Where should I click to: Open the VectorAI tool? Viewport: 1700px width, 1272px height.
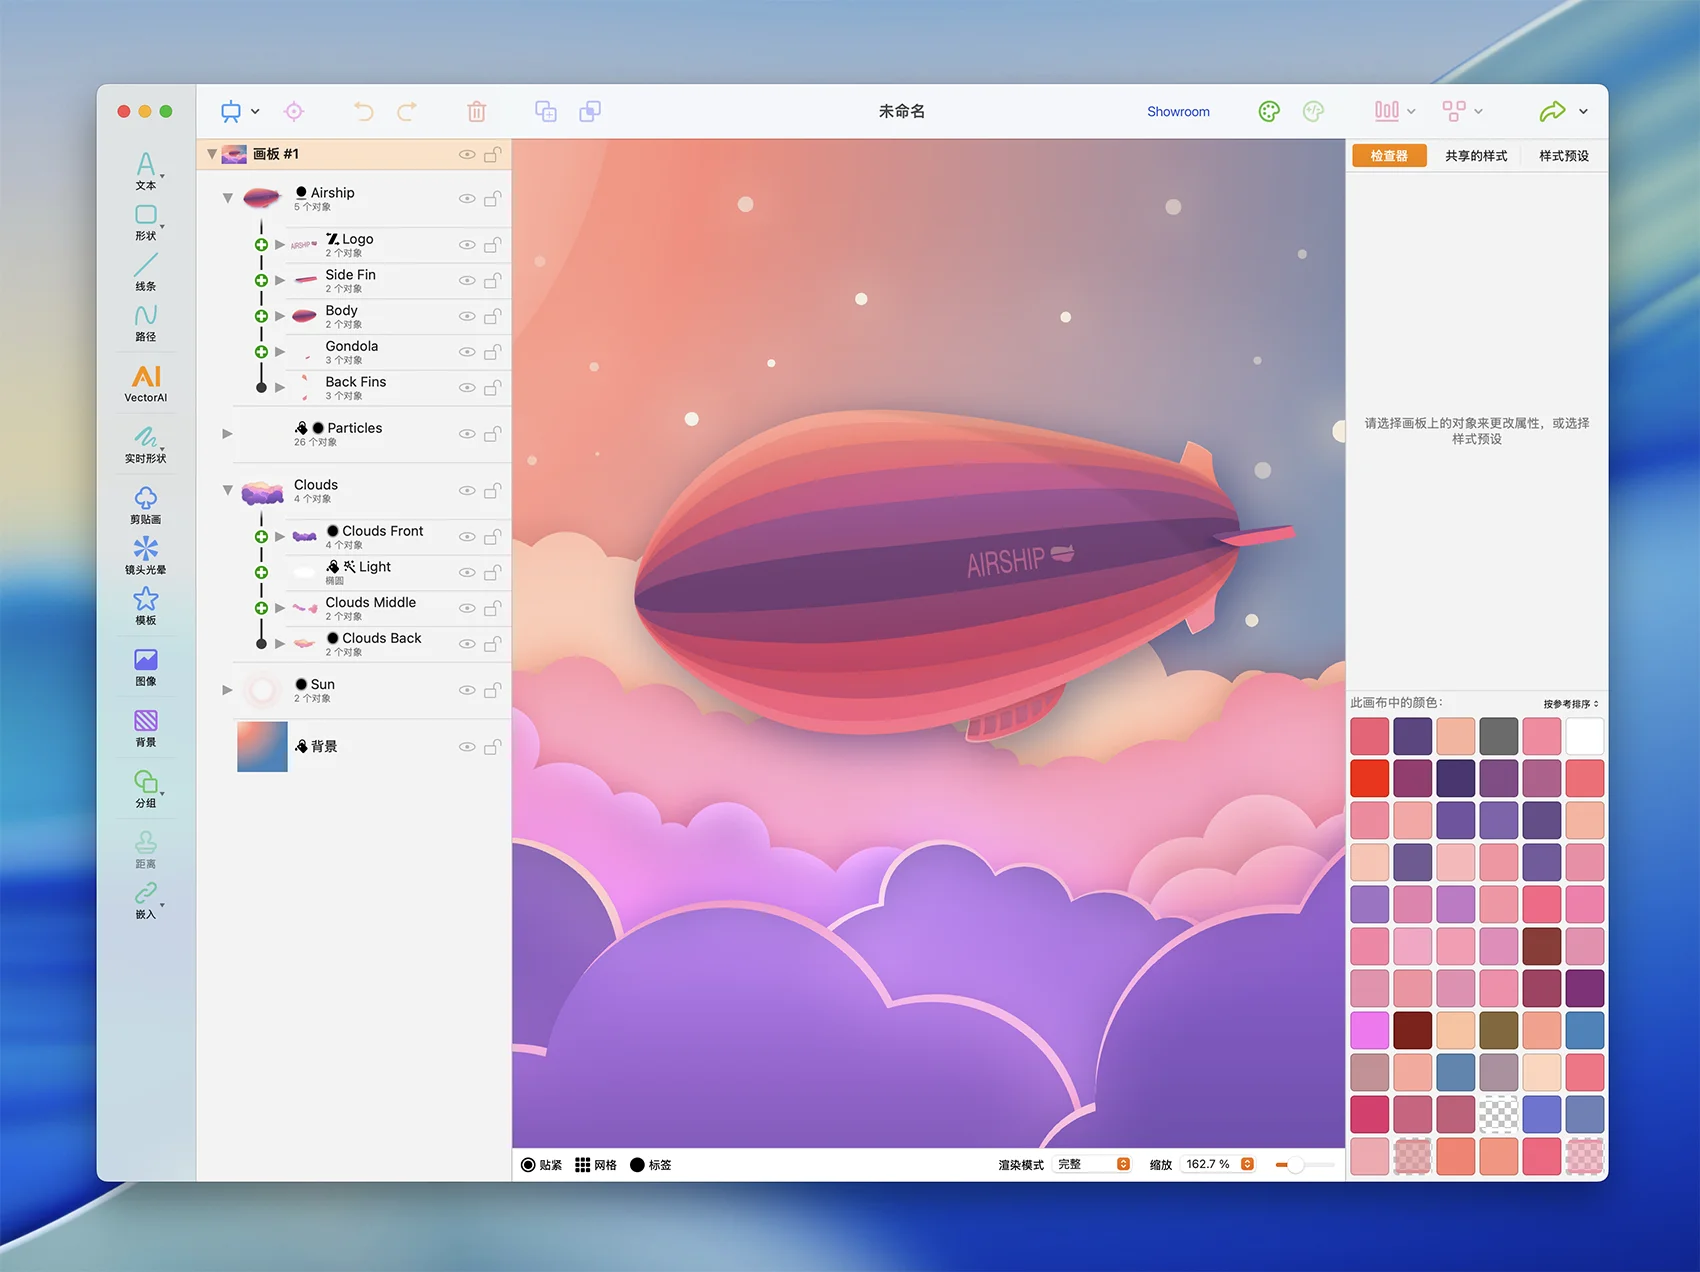(x=146, y=382)
